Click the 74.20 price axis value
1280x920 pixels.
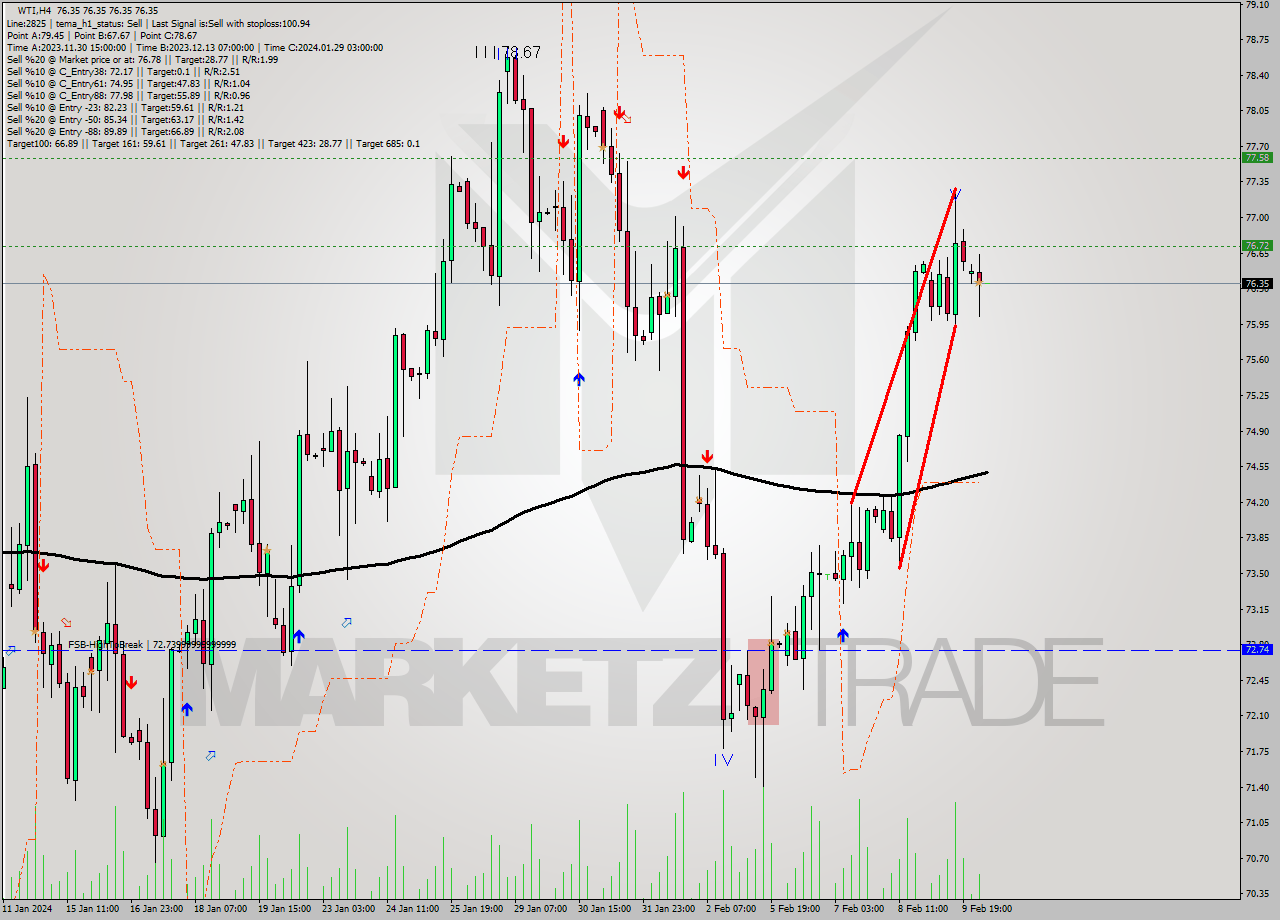[1257, 503]
